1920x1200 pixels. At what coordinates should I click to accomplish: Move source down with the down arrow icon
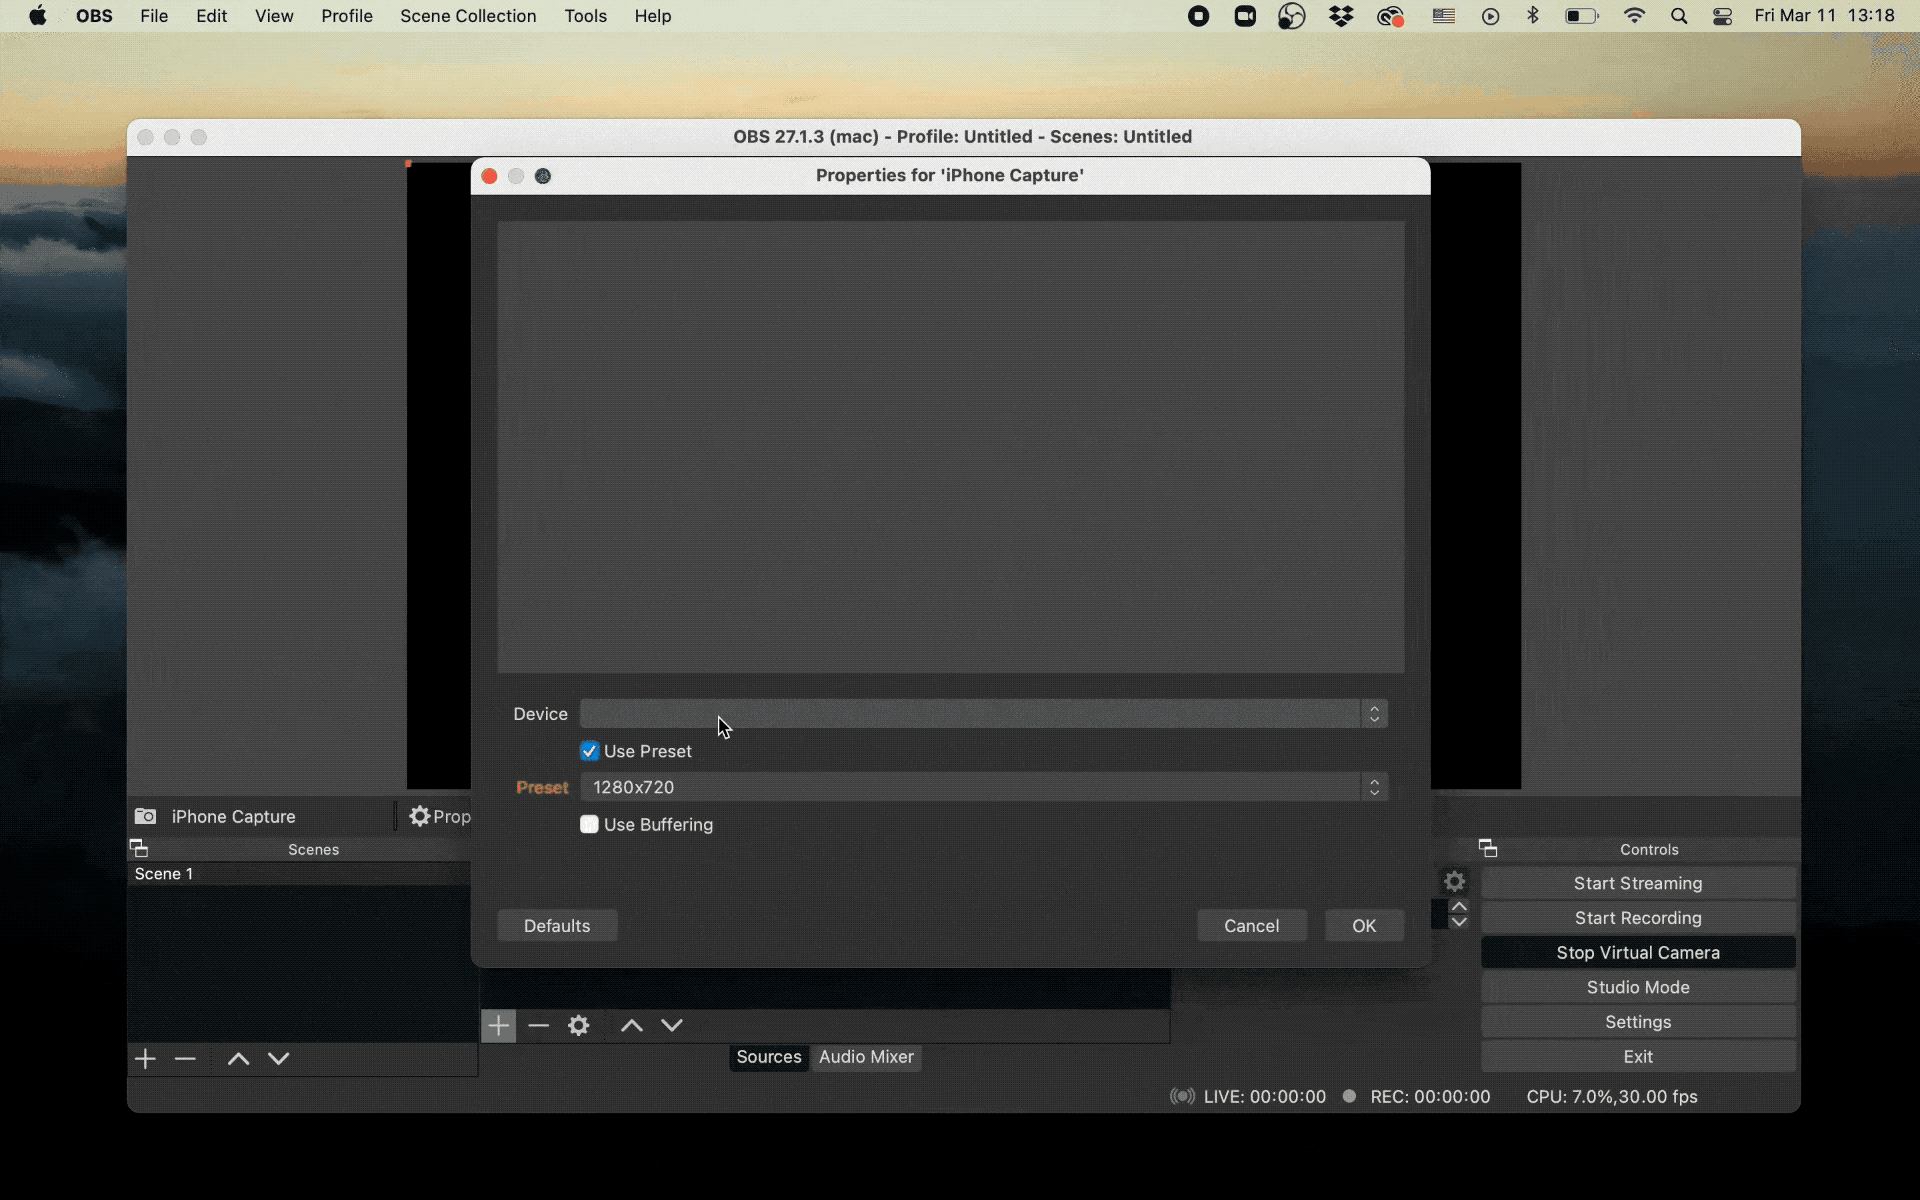672,1025
